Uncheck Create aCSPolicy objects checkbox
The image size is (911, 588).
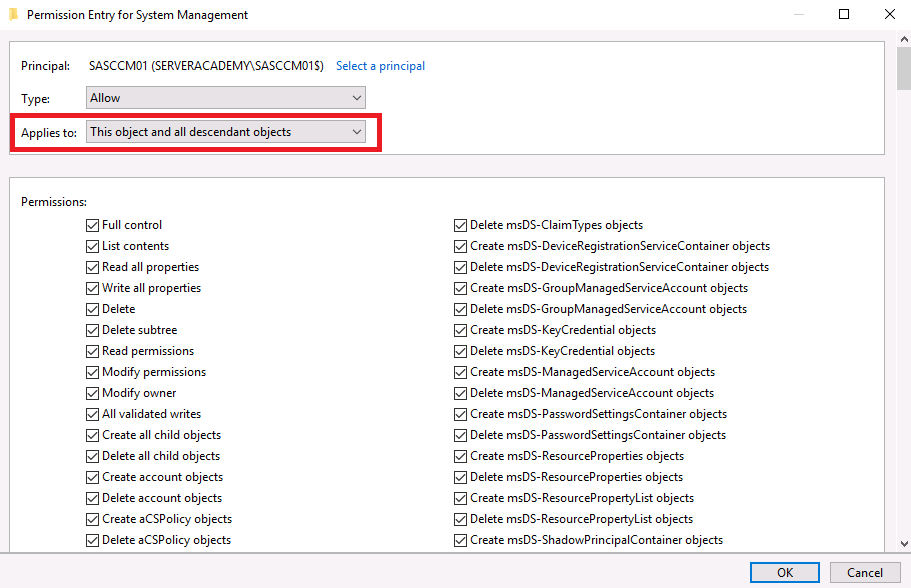92,519
